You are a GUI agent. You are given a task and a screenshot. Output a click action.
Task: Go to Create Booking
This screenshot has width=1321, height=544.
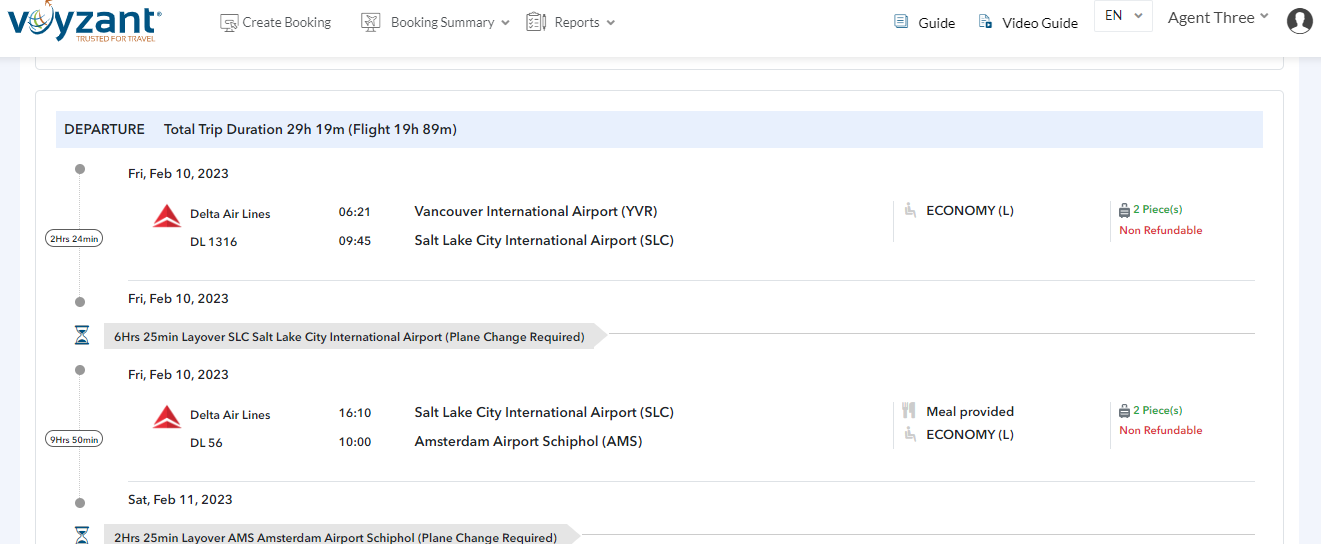point(286,22)
